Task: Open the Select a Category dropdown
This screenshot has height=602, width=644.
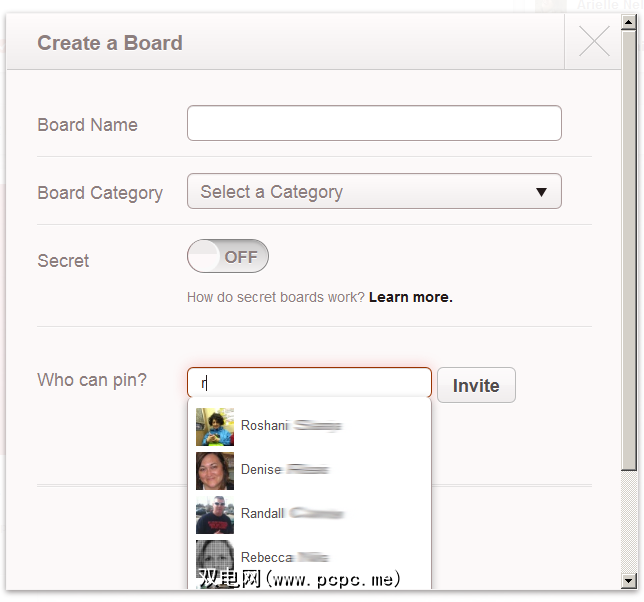Action: (362, 192)
